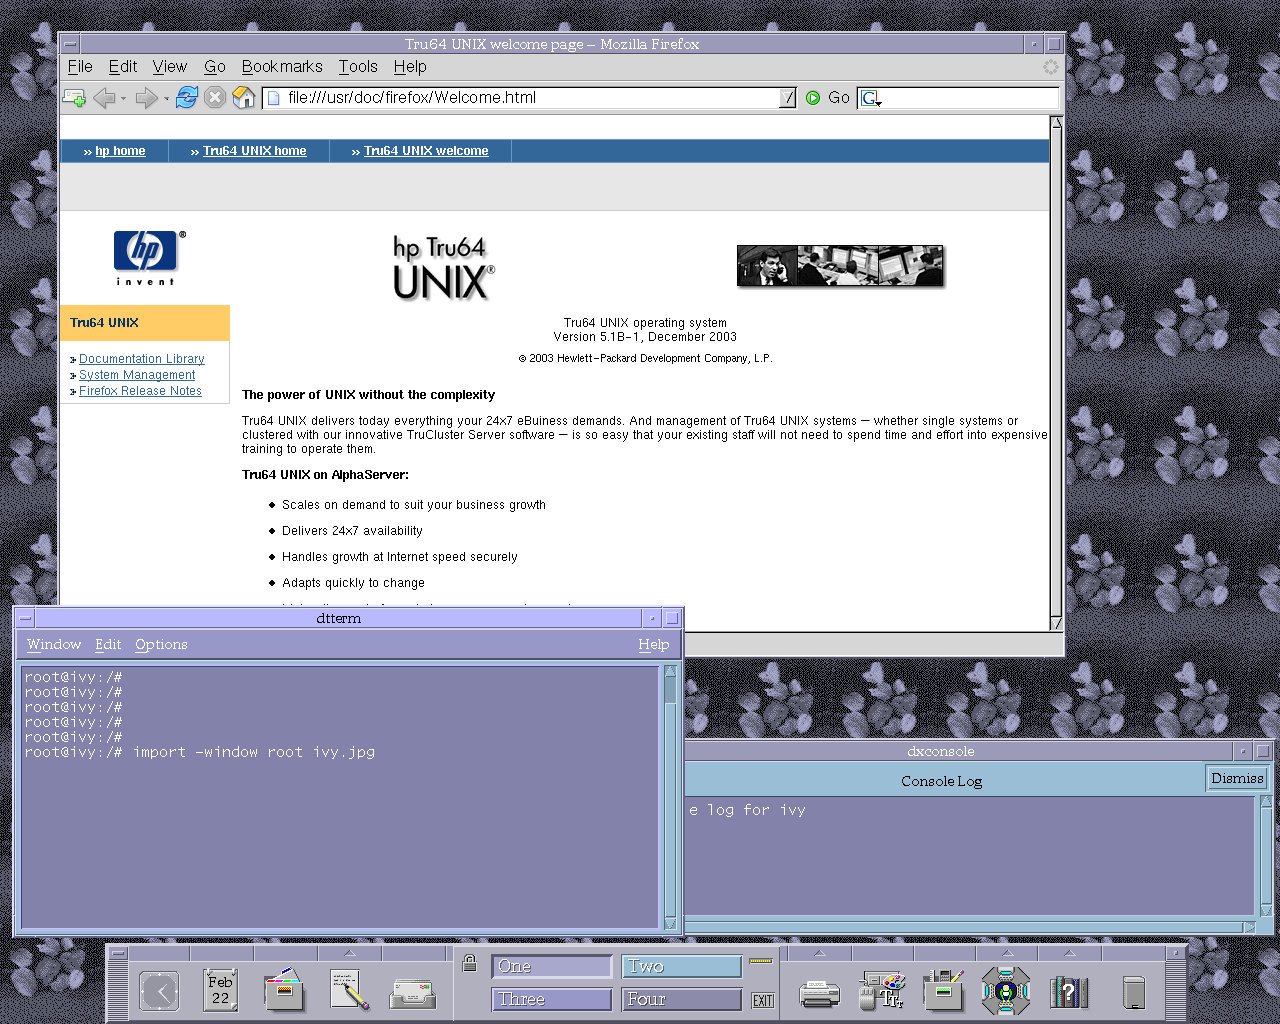This screenshot has height=1024, width=1280.
Task: Follow the Tru64 UNIX home link
Action: coord(254,151)
